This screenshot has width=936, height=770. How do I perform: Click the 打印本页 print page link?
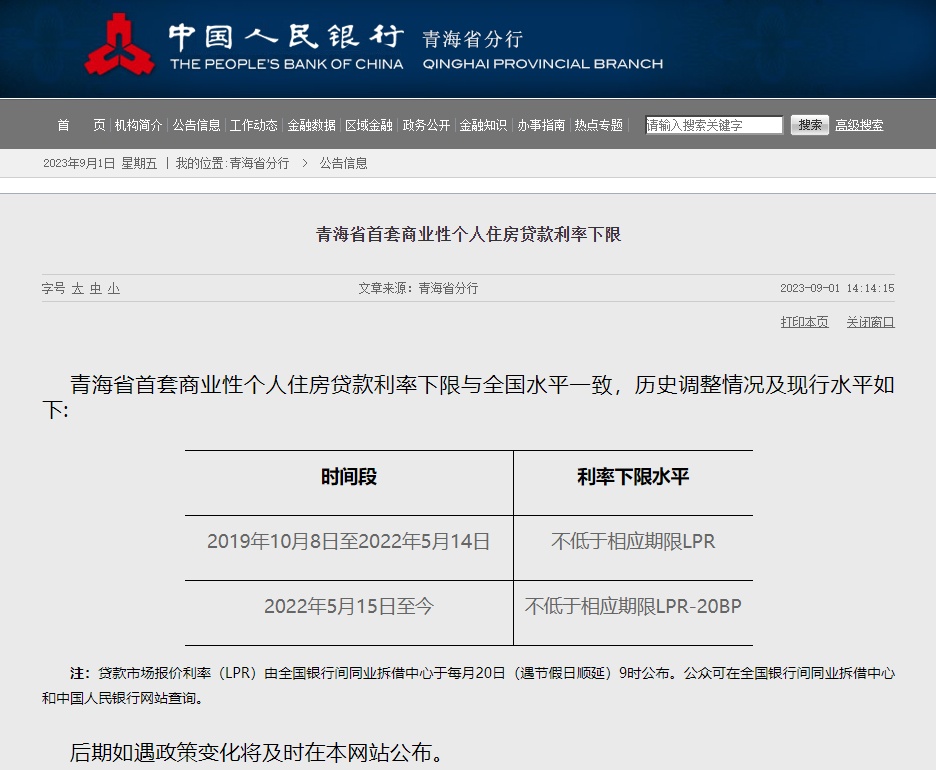(804, 322)
